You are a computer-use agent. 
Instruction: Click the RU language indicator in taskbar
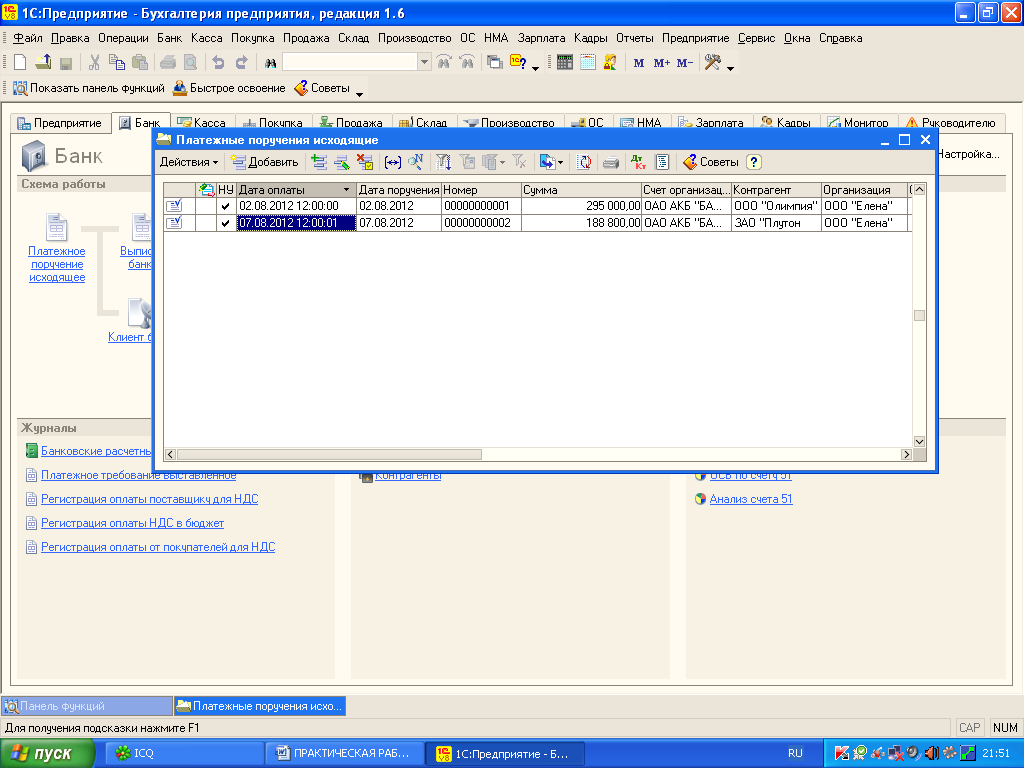[795, 754]
